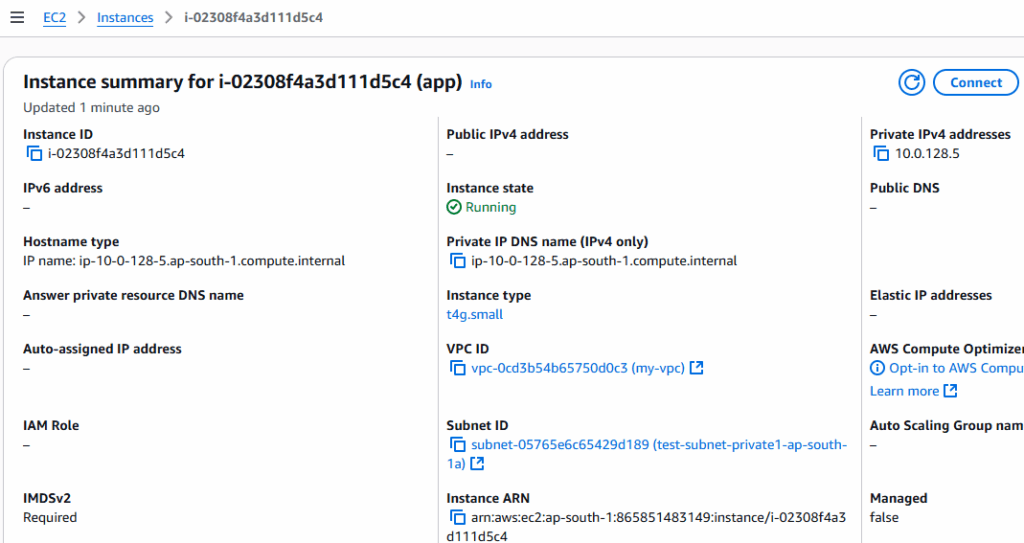Click the 'Elastic IP addresses' label
The height and width of the screenshot is (543, 1024).
[931, 295]
